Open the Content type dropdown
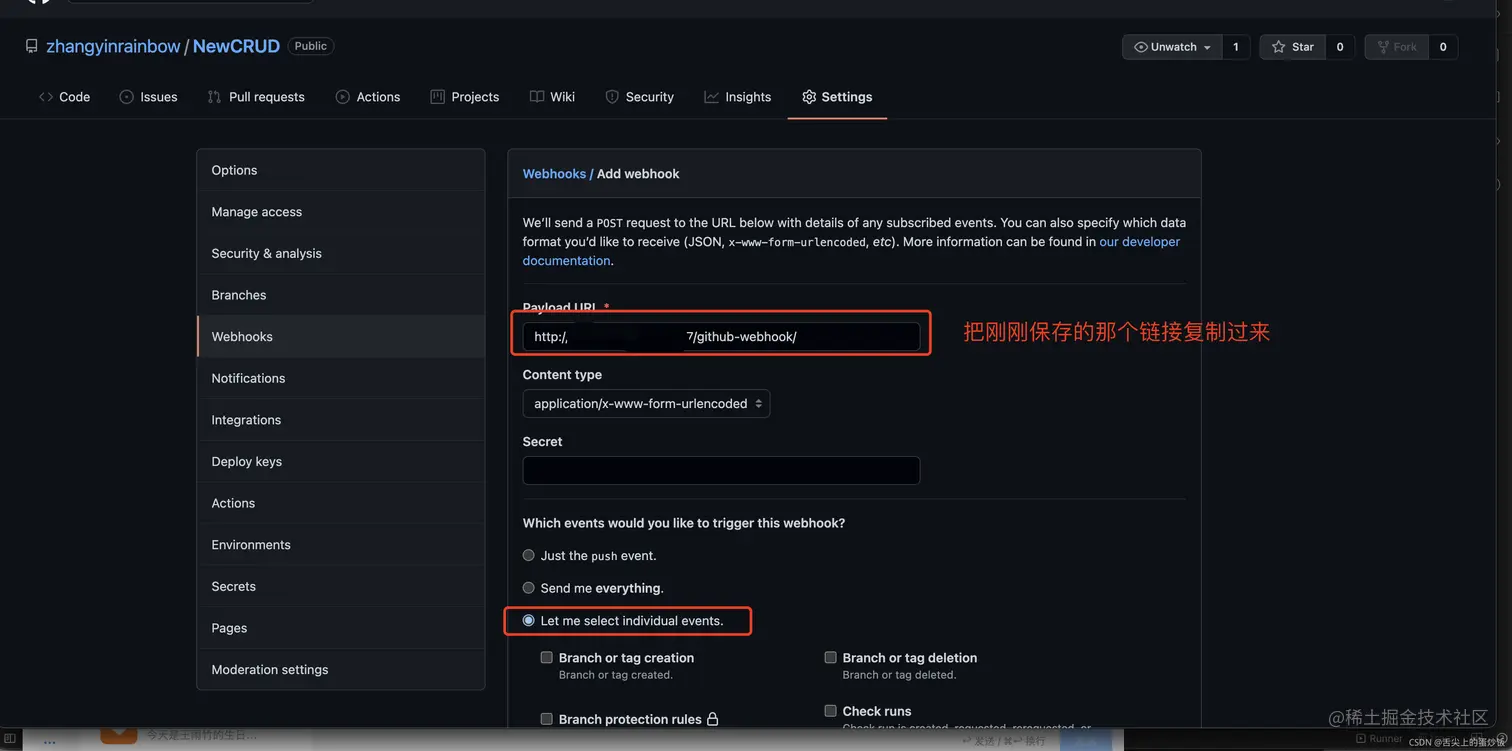This screenshot has width=1512, height=751. (x=646, y=404)
